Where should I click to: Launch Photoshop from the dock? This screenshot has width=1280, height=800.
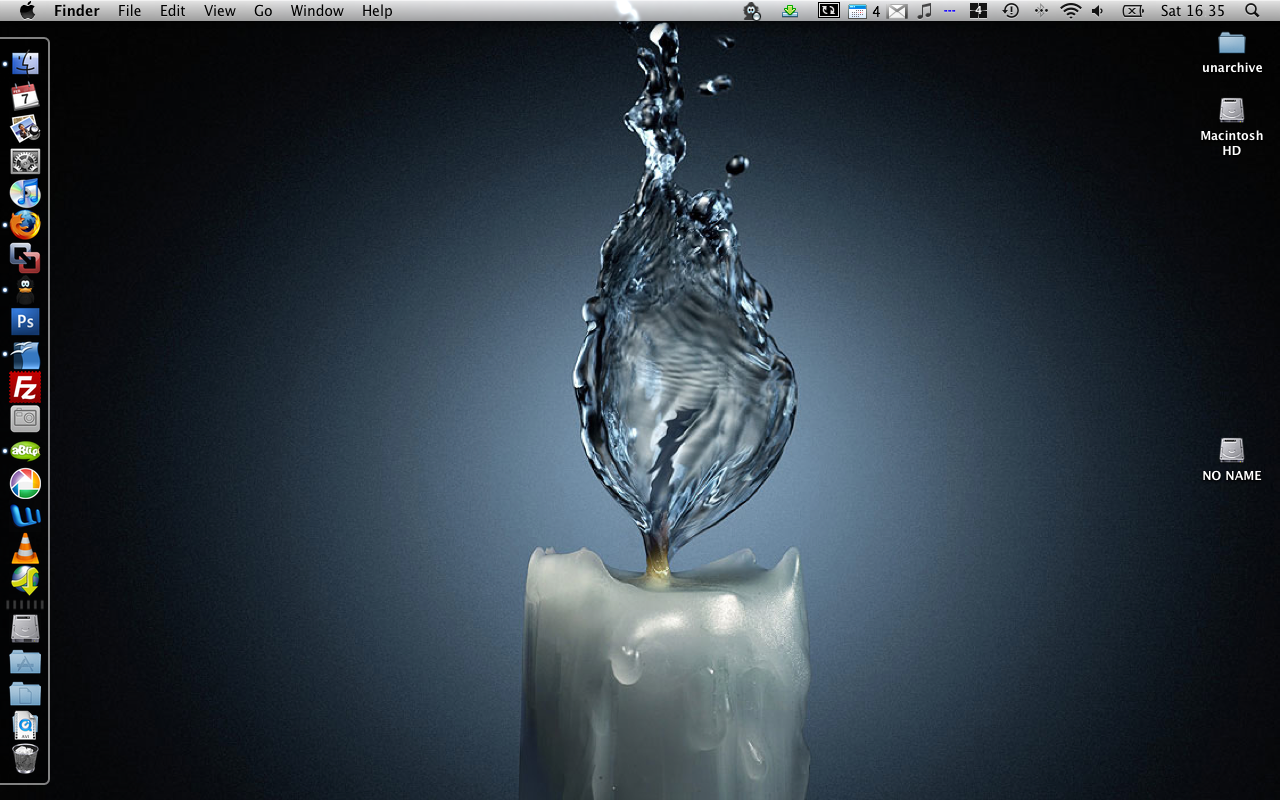(25, 322)
